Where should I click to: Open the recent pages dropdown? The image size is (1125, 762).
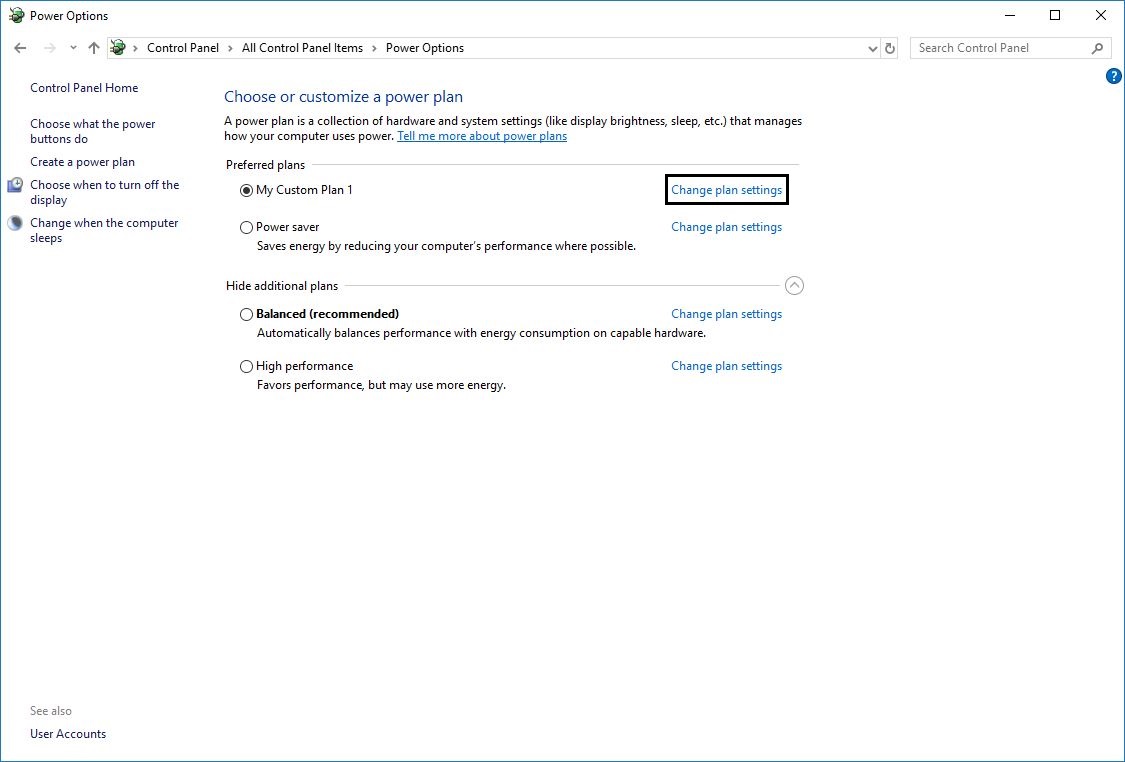72,47
